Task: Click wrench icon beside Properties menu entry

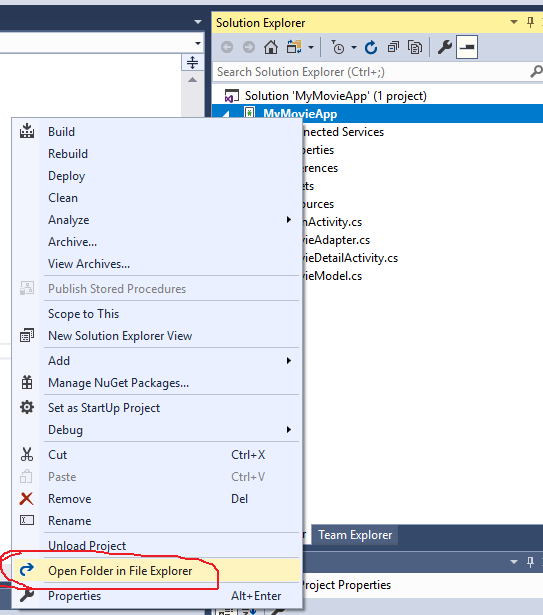Action: point(27,595)
